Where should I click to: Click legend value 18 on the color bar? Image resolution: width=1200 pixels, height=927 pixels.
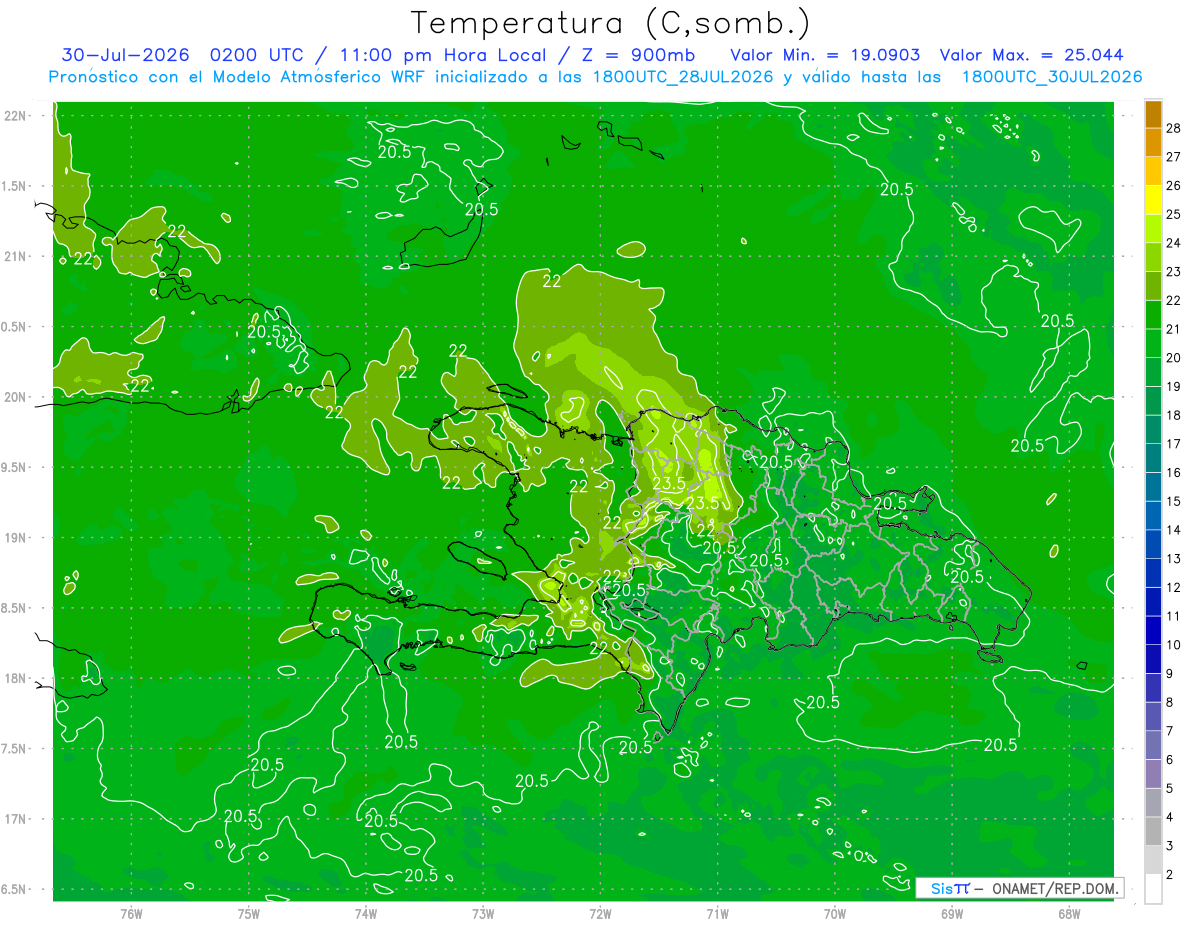click(1174, 415)
